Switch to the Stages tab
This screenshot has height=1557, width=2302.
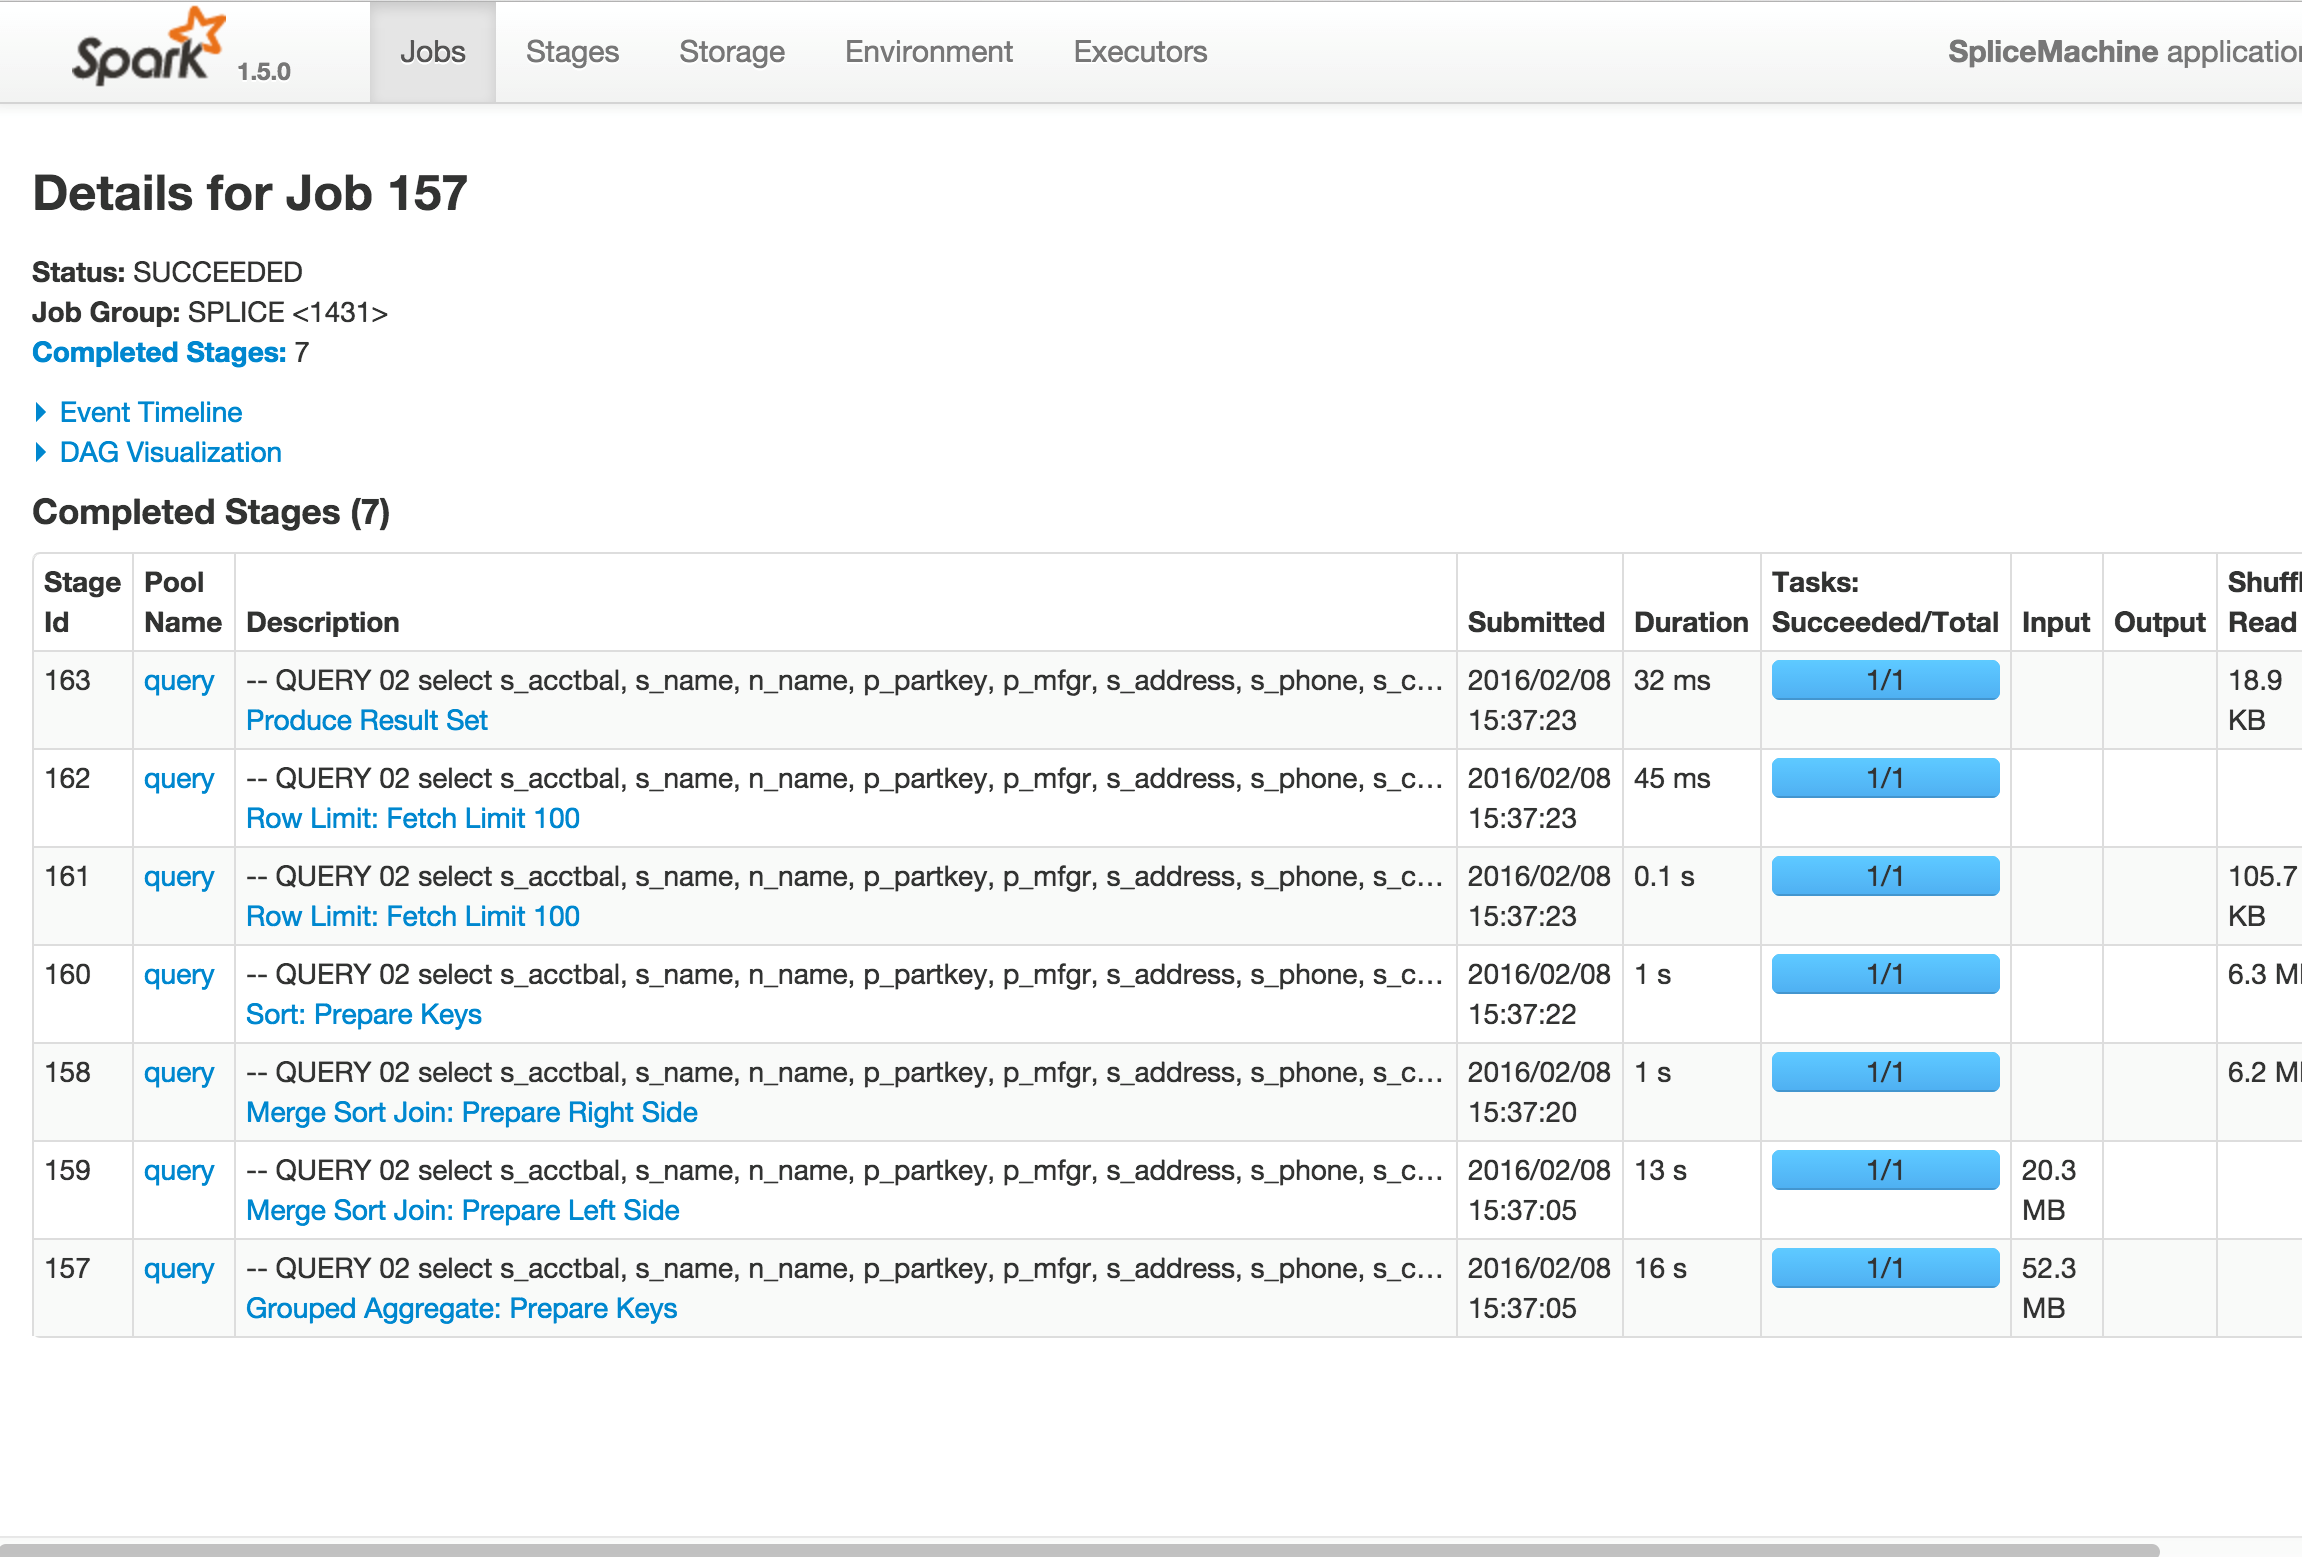572,52
